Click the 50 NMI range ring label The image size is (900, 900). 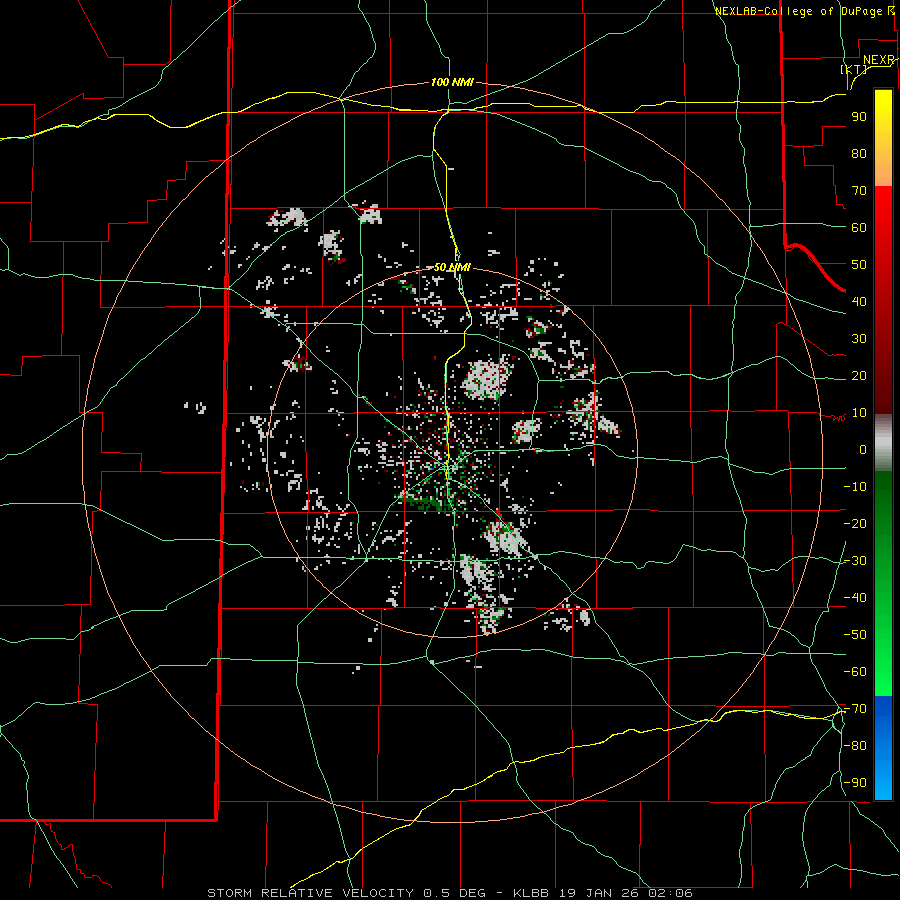tap(452, 267)
